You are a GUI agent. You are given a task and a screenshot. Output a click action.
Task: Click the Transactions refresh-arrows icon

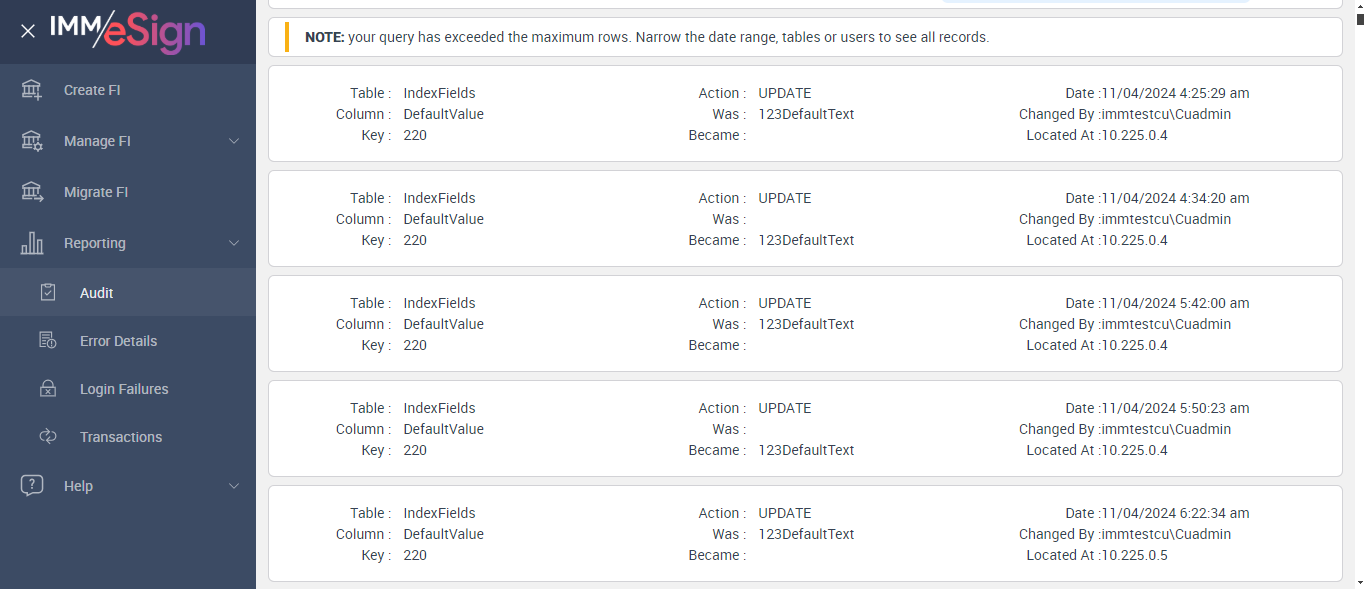[48, 437]
